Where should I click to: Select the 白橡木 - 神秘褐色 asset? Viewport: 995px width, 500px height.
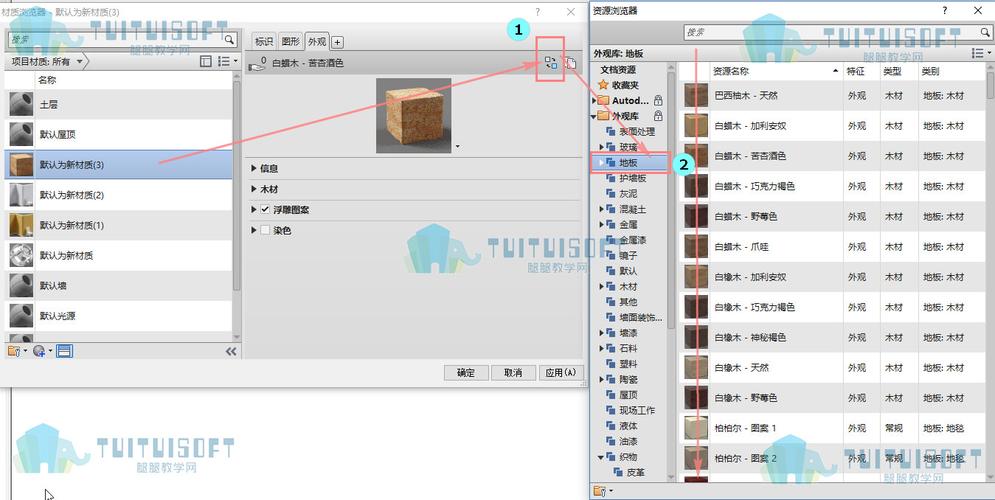[833, 338]
